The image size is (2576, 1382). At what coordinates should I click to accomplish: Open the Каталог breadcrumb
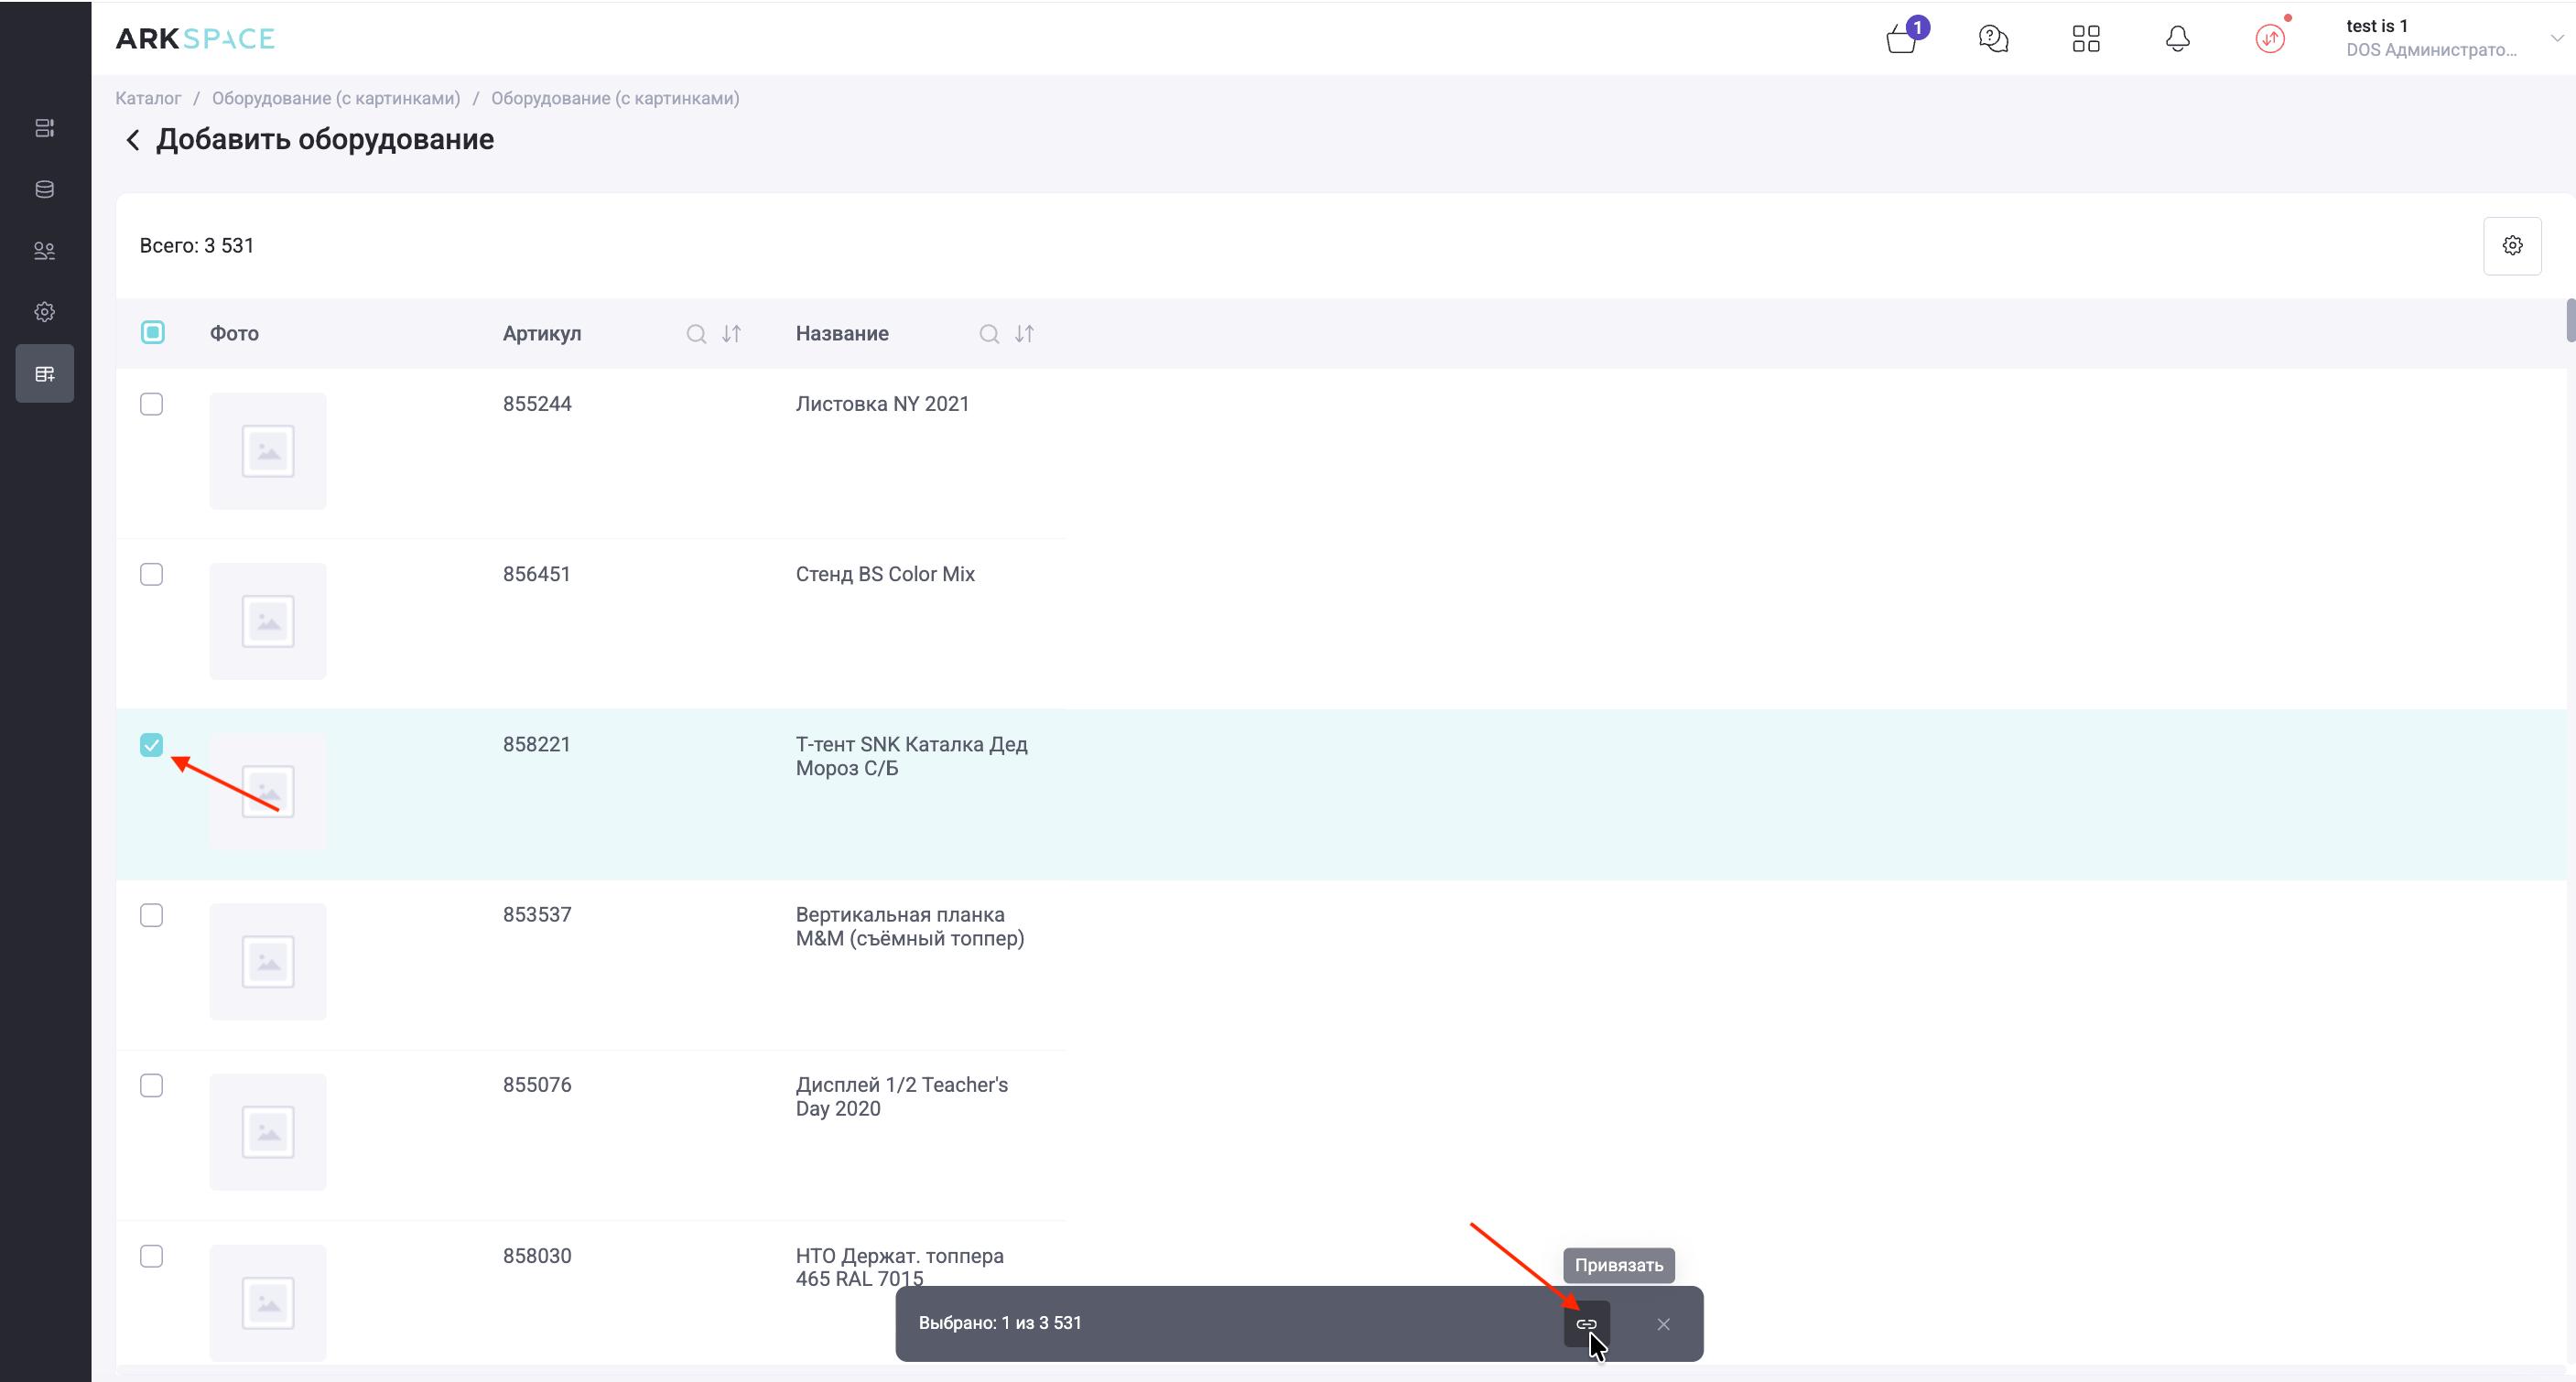click(148, 98)
